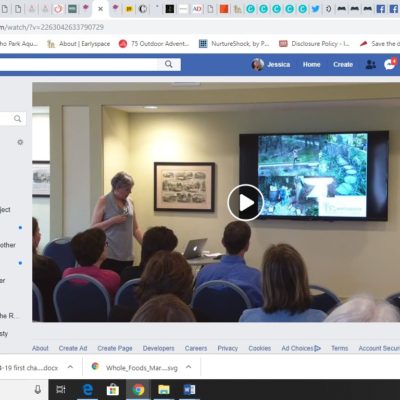Screen dimensions: 400x400
Task: Expand the Whole_Foods_Mar svg download menu
Action: click(189, 367)
